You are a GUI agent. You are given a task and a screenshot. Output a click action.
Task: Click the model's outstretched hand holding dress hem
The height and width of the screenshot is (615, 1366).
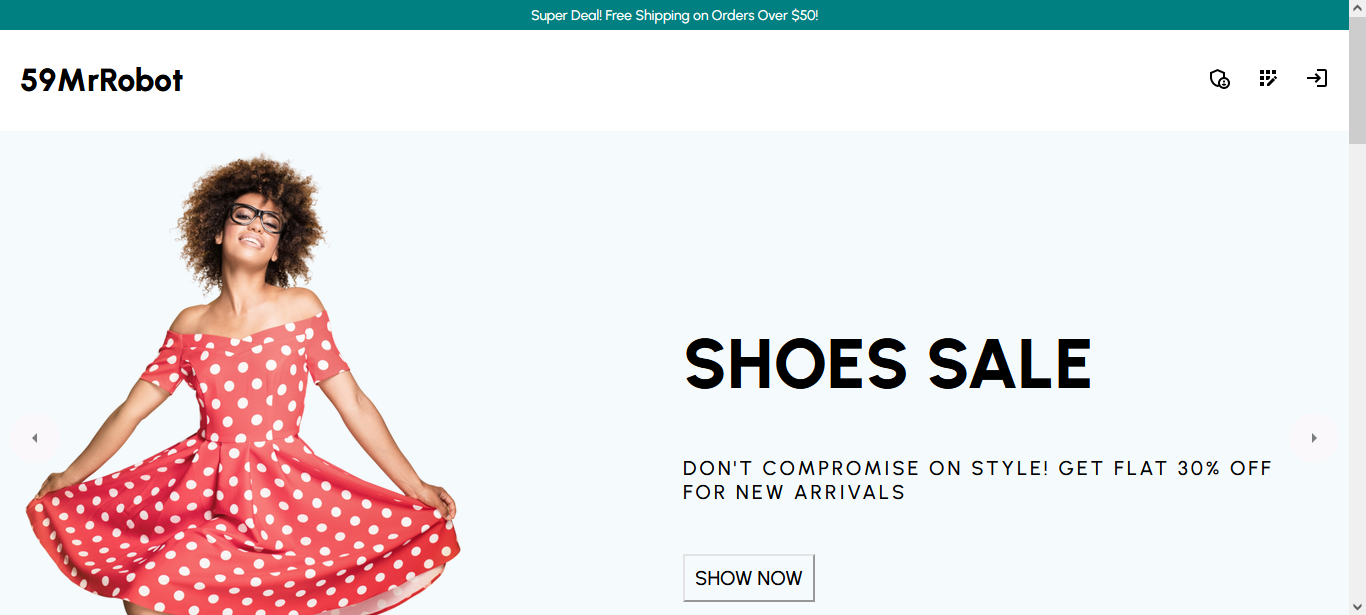coord(438,502)
